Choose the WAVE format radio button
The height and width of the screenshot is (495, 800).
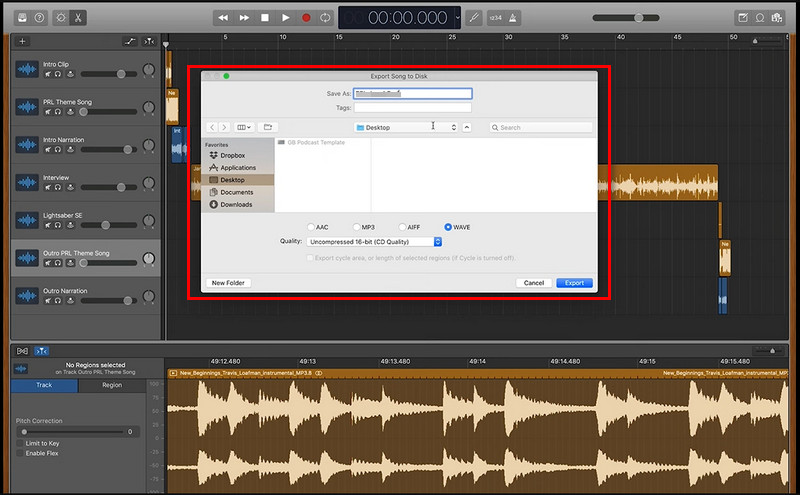[x=448, y=227]
